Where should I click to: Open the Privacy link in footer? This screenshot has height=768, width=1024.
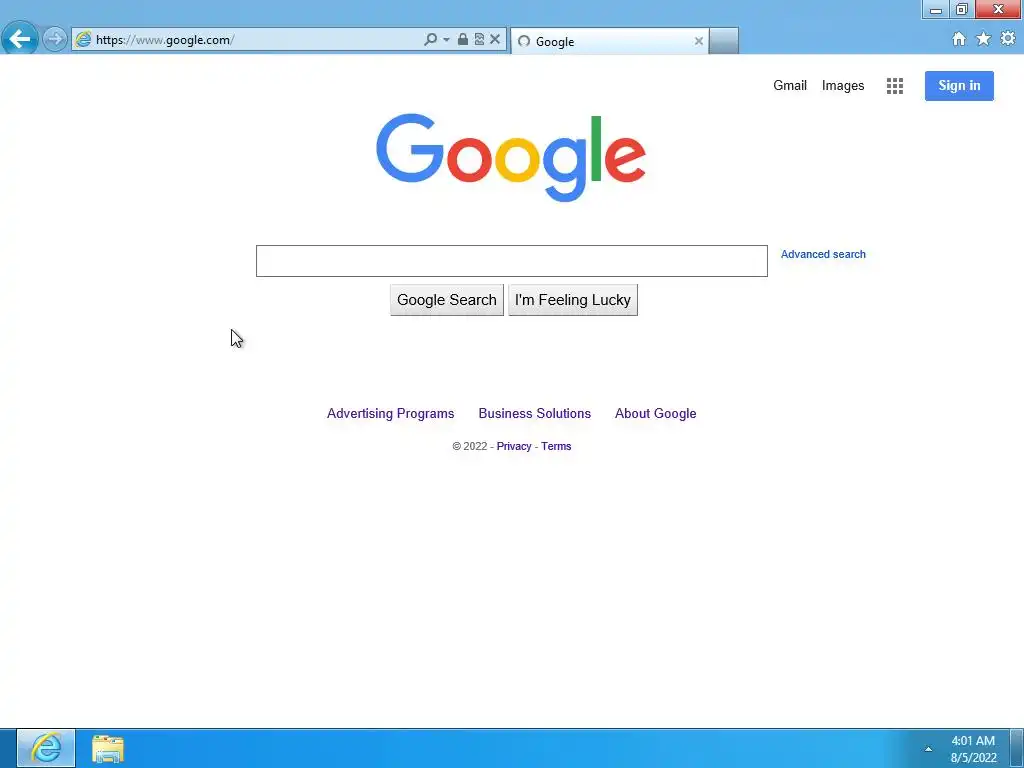pos(514,446)
